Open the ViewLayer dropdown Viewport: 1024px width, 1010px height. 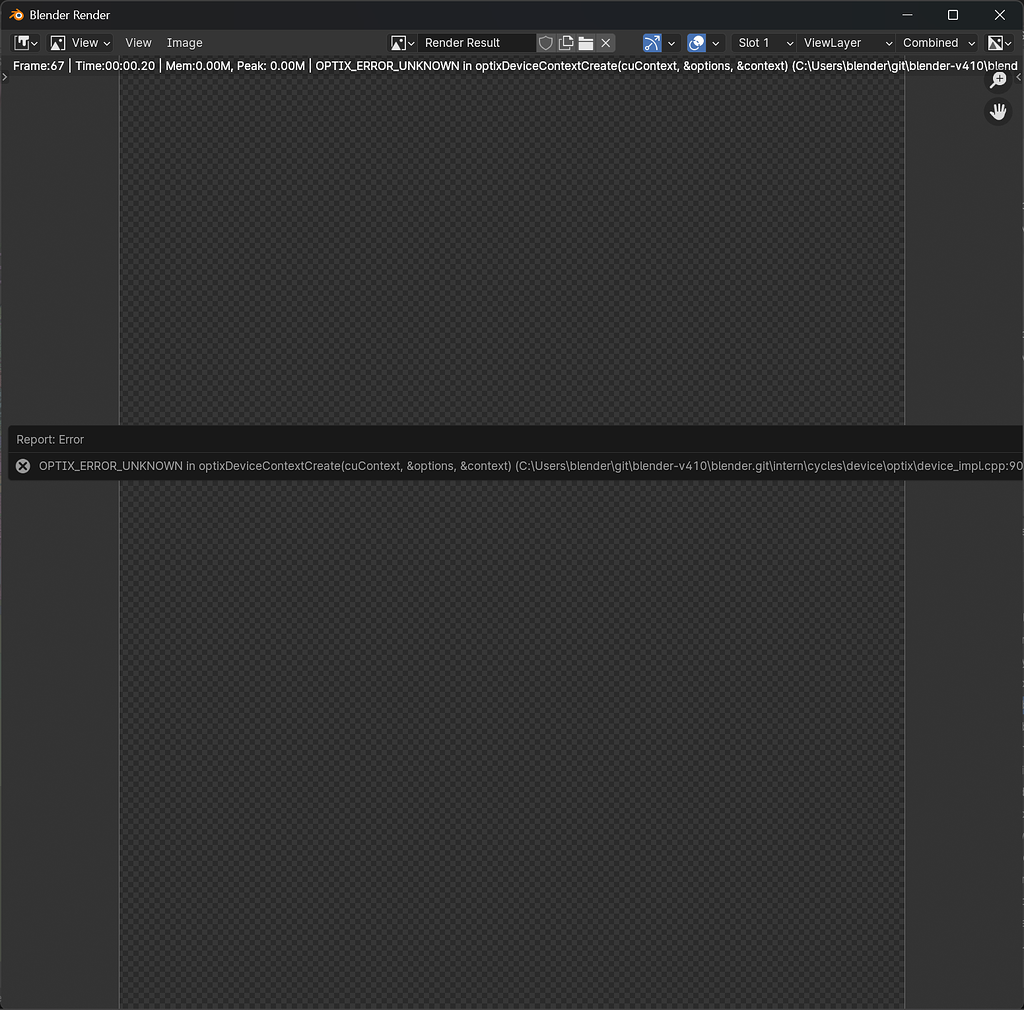click(x=846, y=43)
